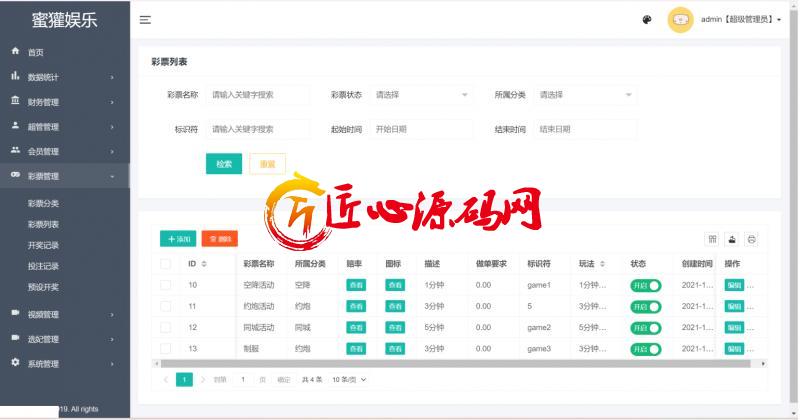The image size is (800, 420).
Task: Expand the 财务管理 menu arrow
Action: (x=112, y=103)
